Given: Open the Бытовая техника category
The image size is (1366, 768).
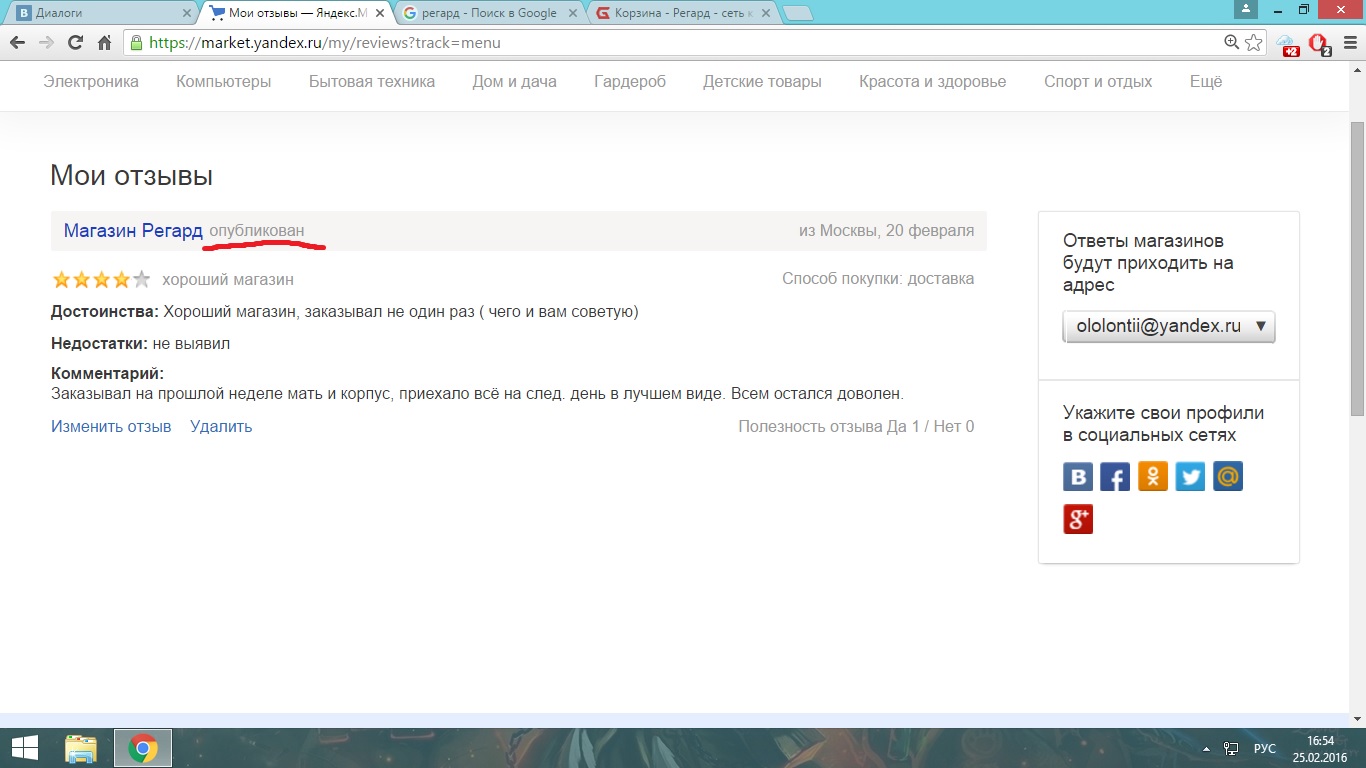Looking at the screenshot, I should point(372,82).
